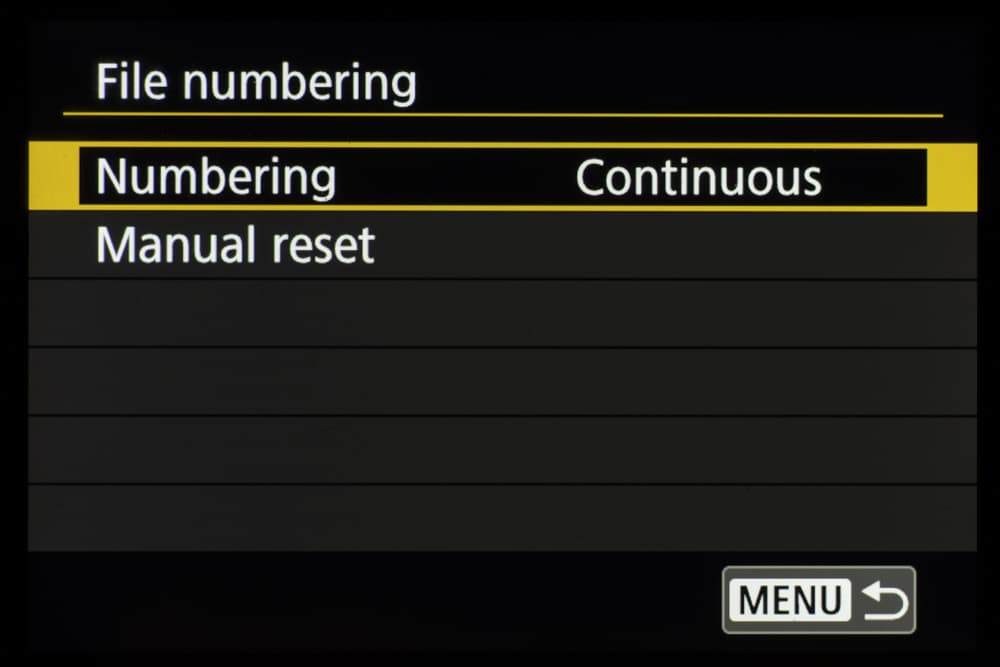Tap the word Numbering in highlighted row
Viewport: 1000px width, 667px height.
coord(216,178)
